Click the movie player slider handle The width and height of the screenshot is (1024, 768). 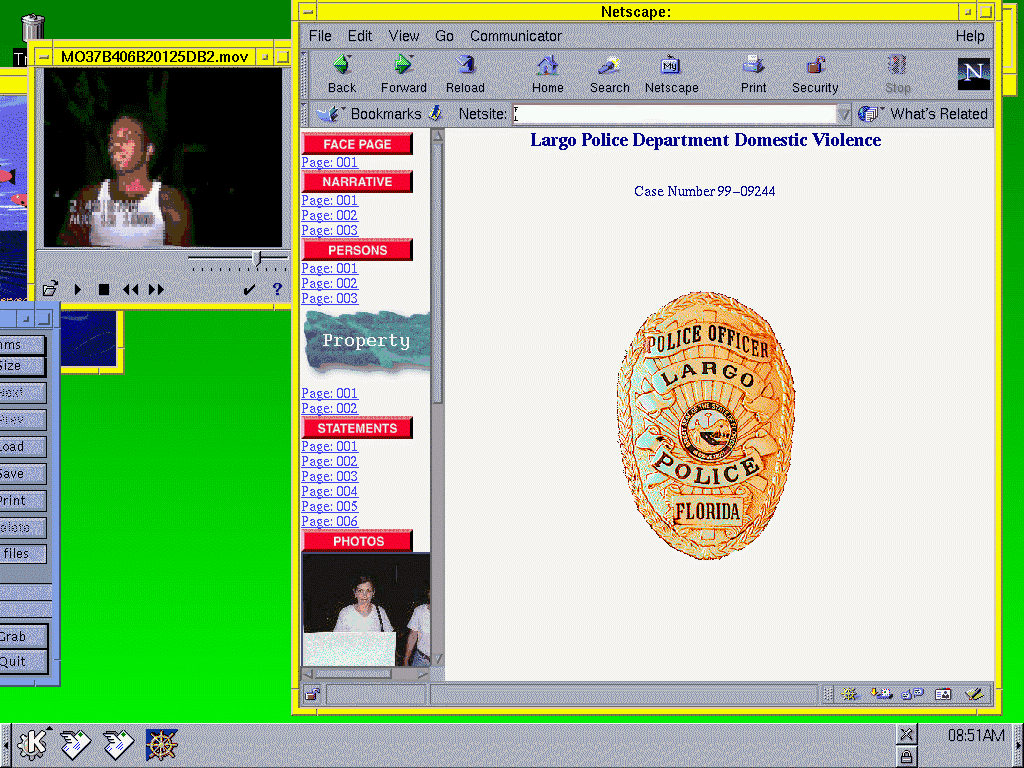[x=257, y=259]
